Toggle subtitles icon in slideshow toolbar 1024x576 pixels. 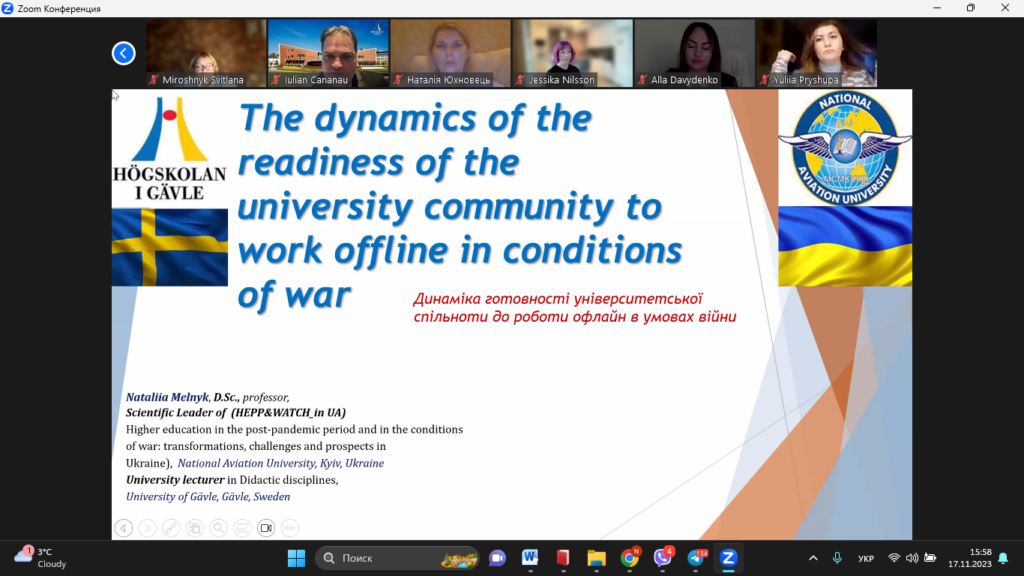coord(242,528)
